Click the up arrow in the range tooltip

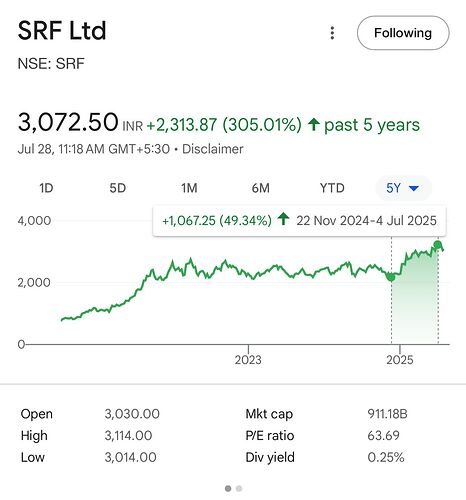283,219
